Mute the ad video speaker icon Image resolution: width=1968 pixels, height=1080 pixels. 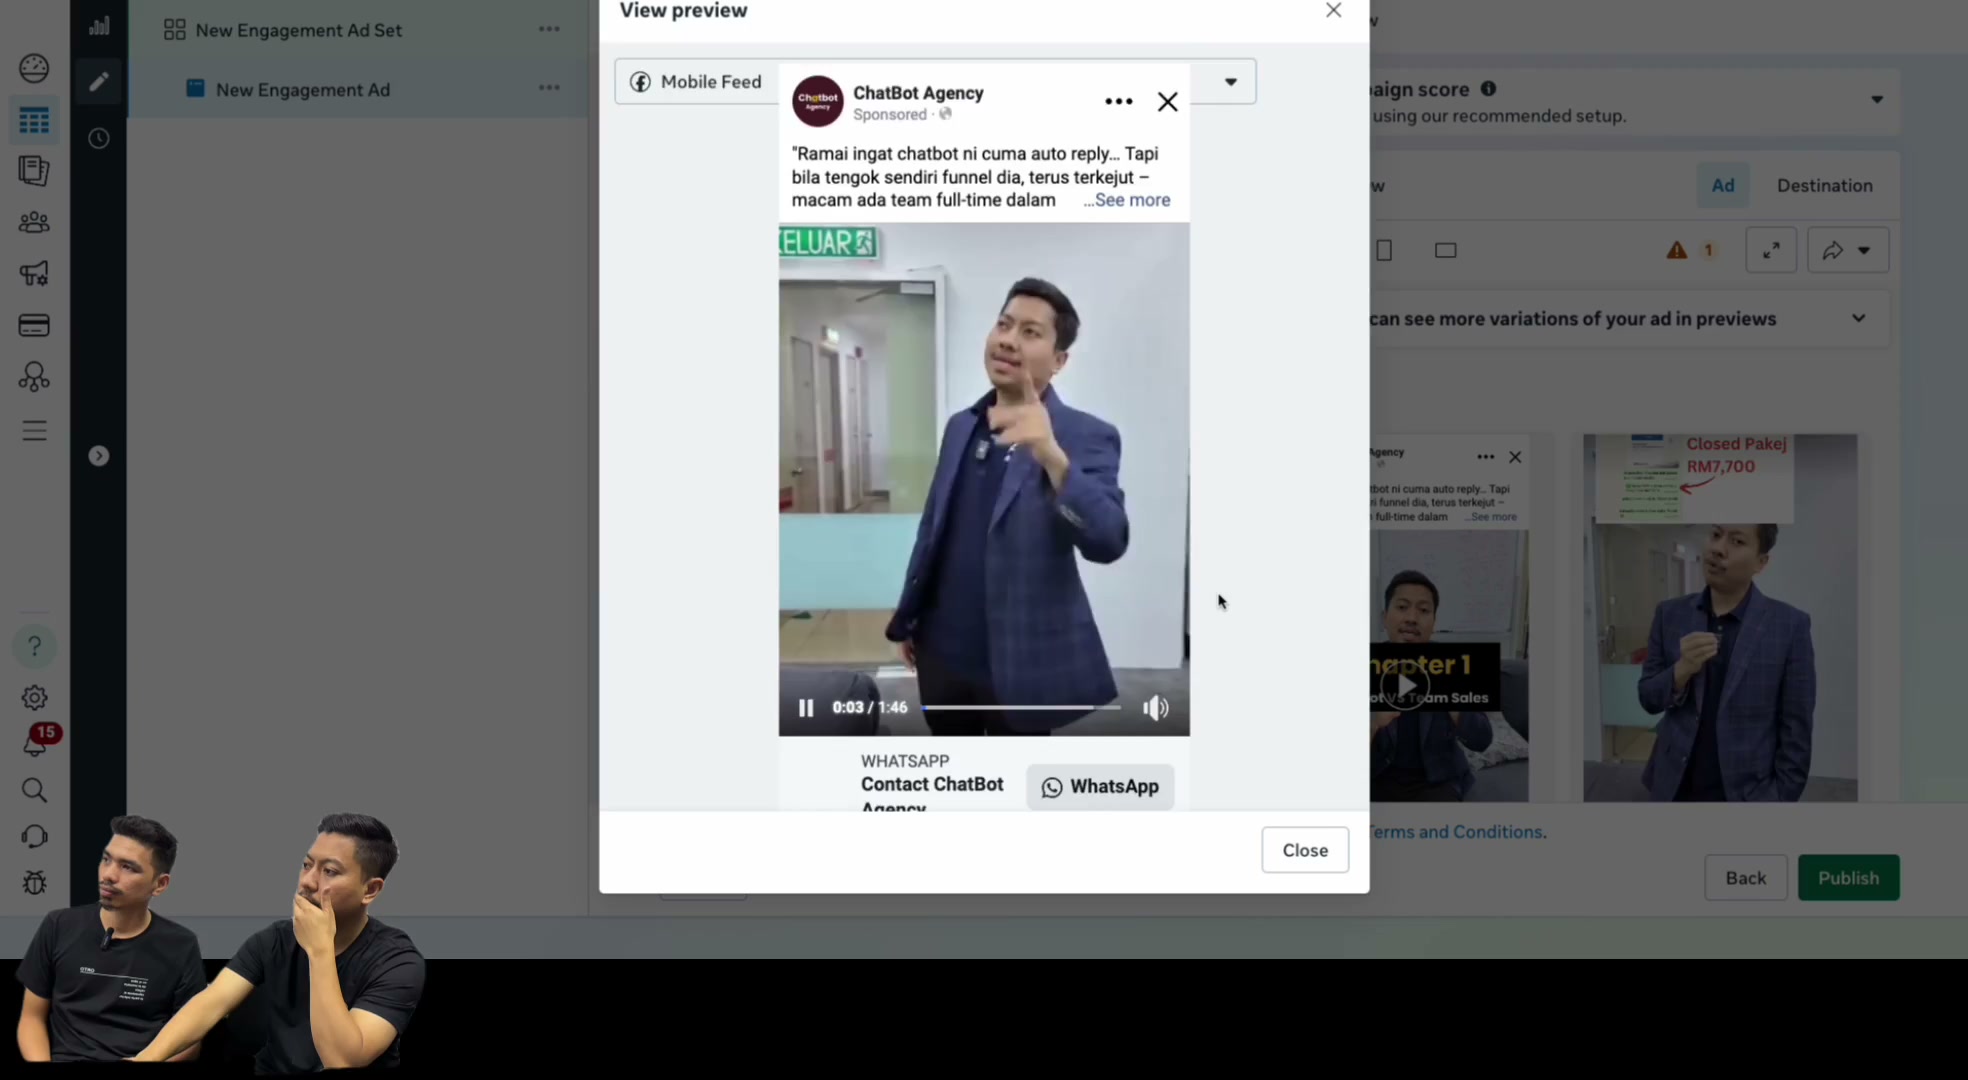tap(1156, 707)
